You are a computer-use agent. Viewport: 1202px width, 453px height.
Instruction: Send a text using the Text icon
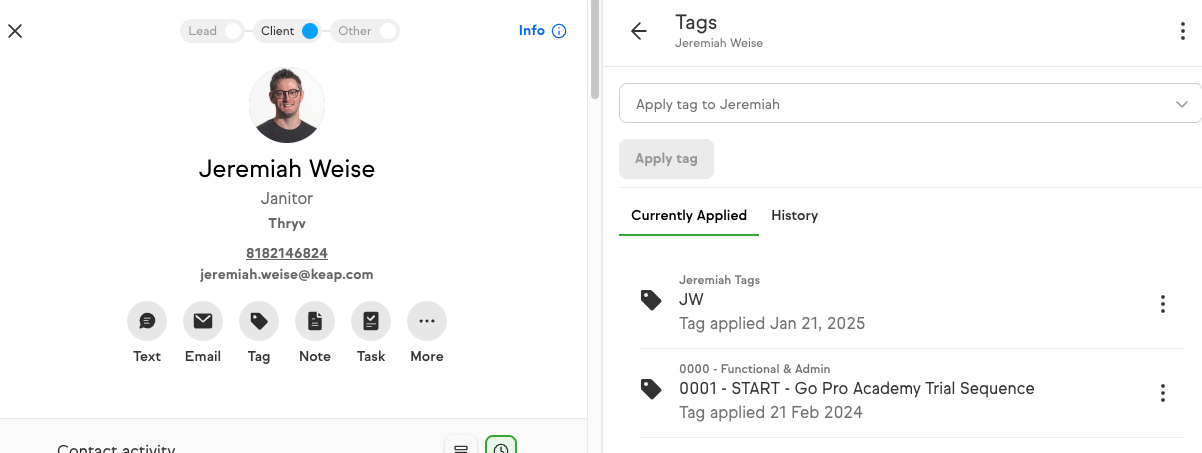(147, 321)
